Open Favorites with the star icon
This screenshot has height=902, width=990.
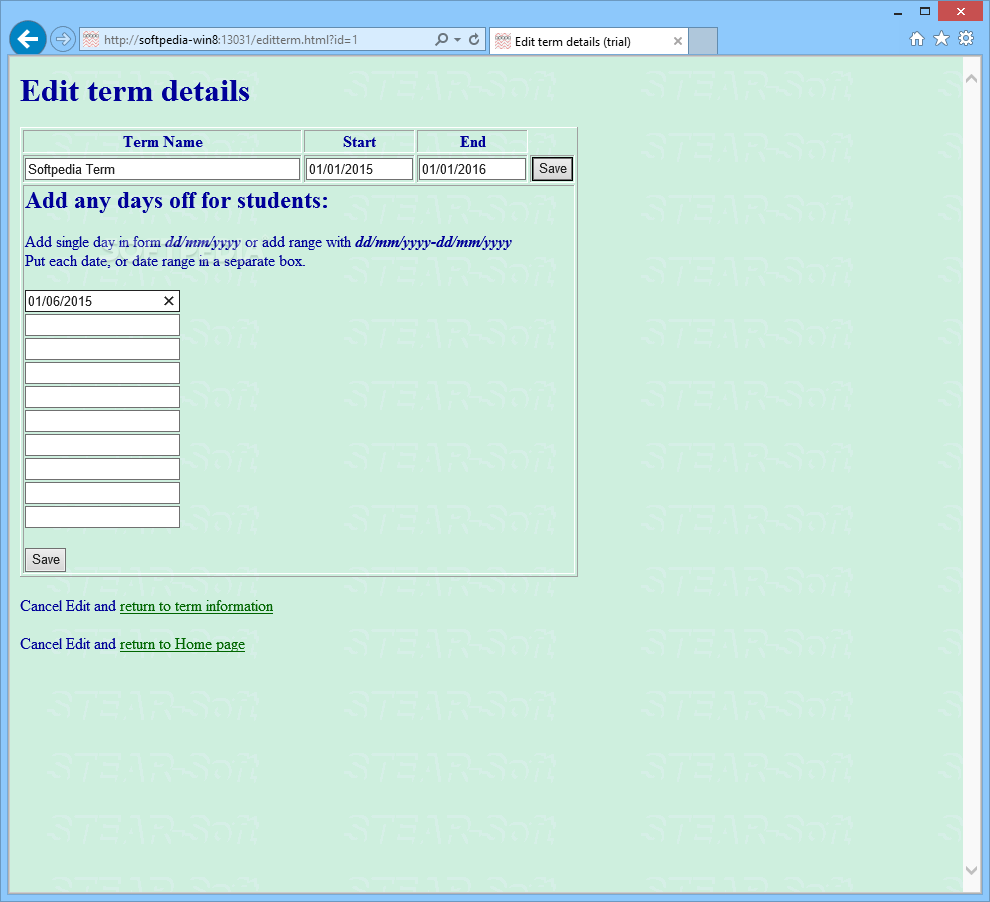[x=941, y=39]
